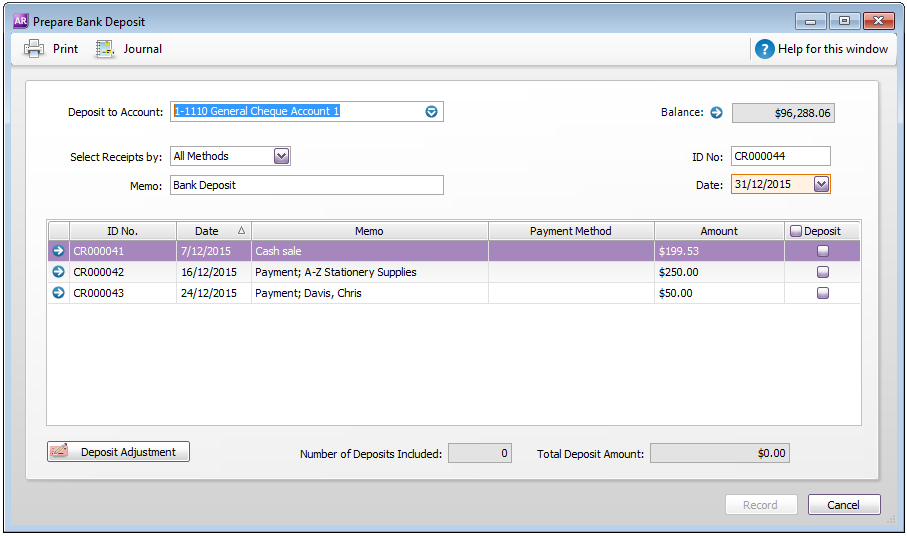Open the Select Receipts by dropdown
This screenshot has width=907, height=536.
pyautogui.click(x=281, y=156)
